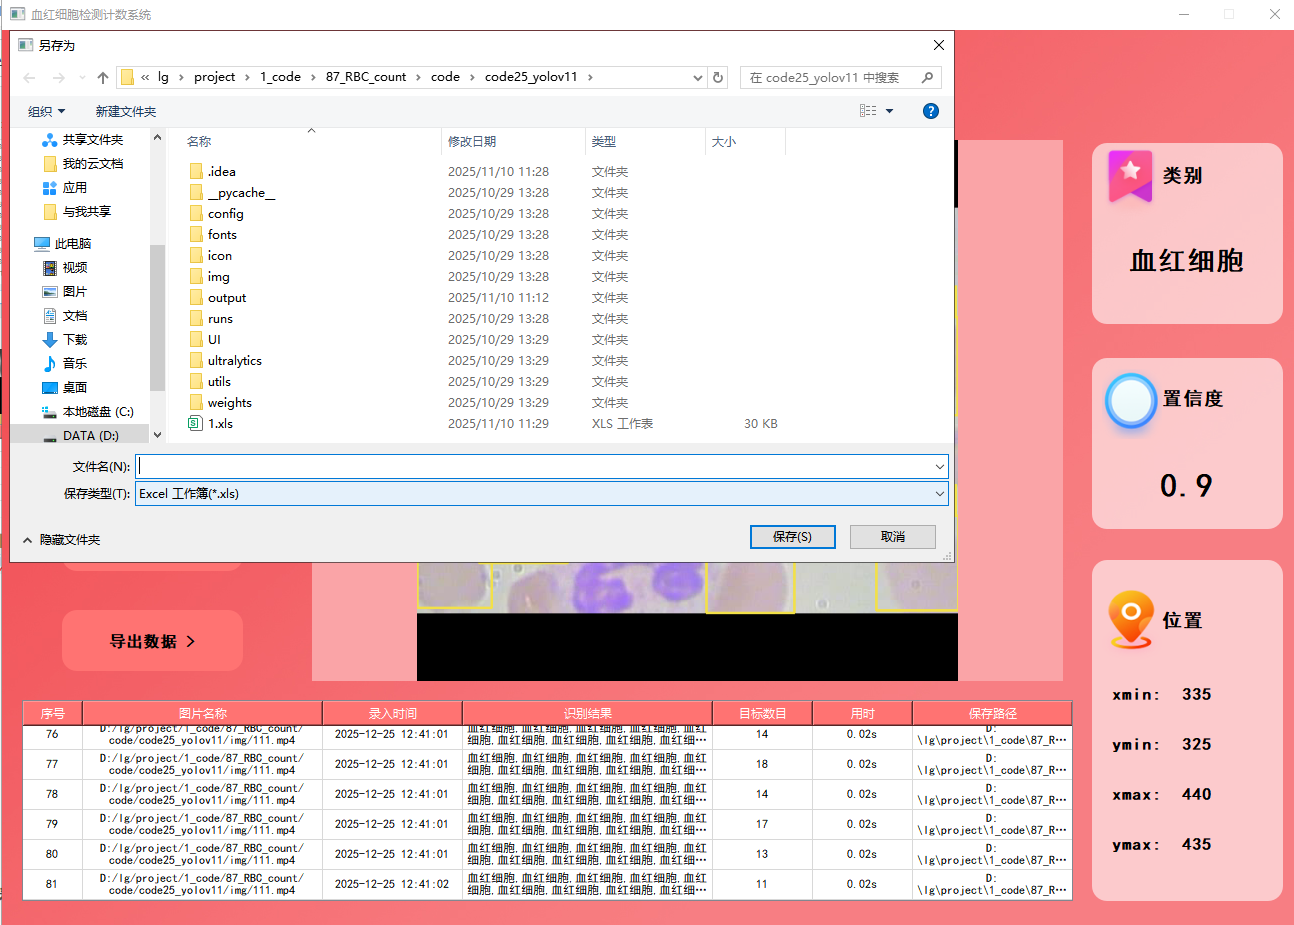Expand the address bar history dropdown

698,77
